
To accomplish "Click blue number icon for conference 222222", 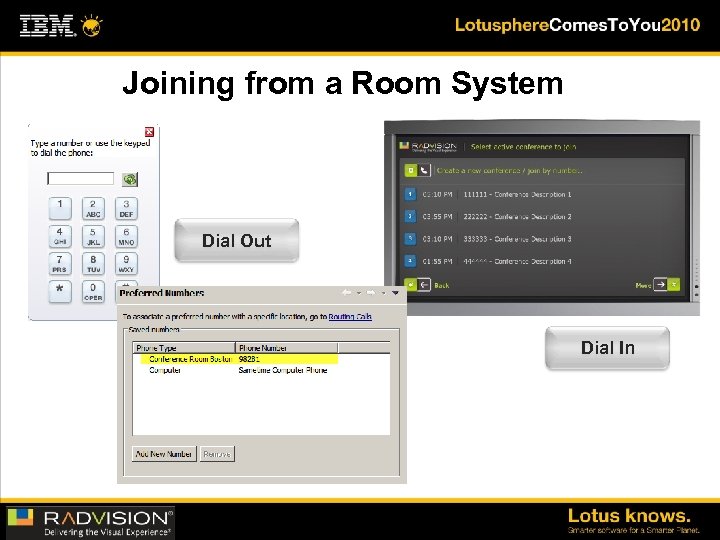I will pos(410,216).
